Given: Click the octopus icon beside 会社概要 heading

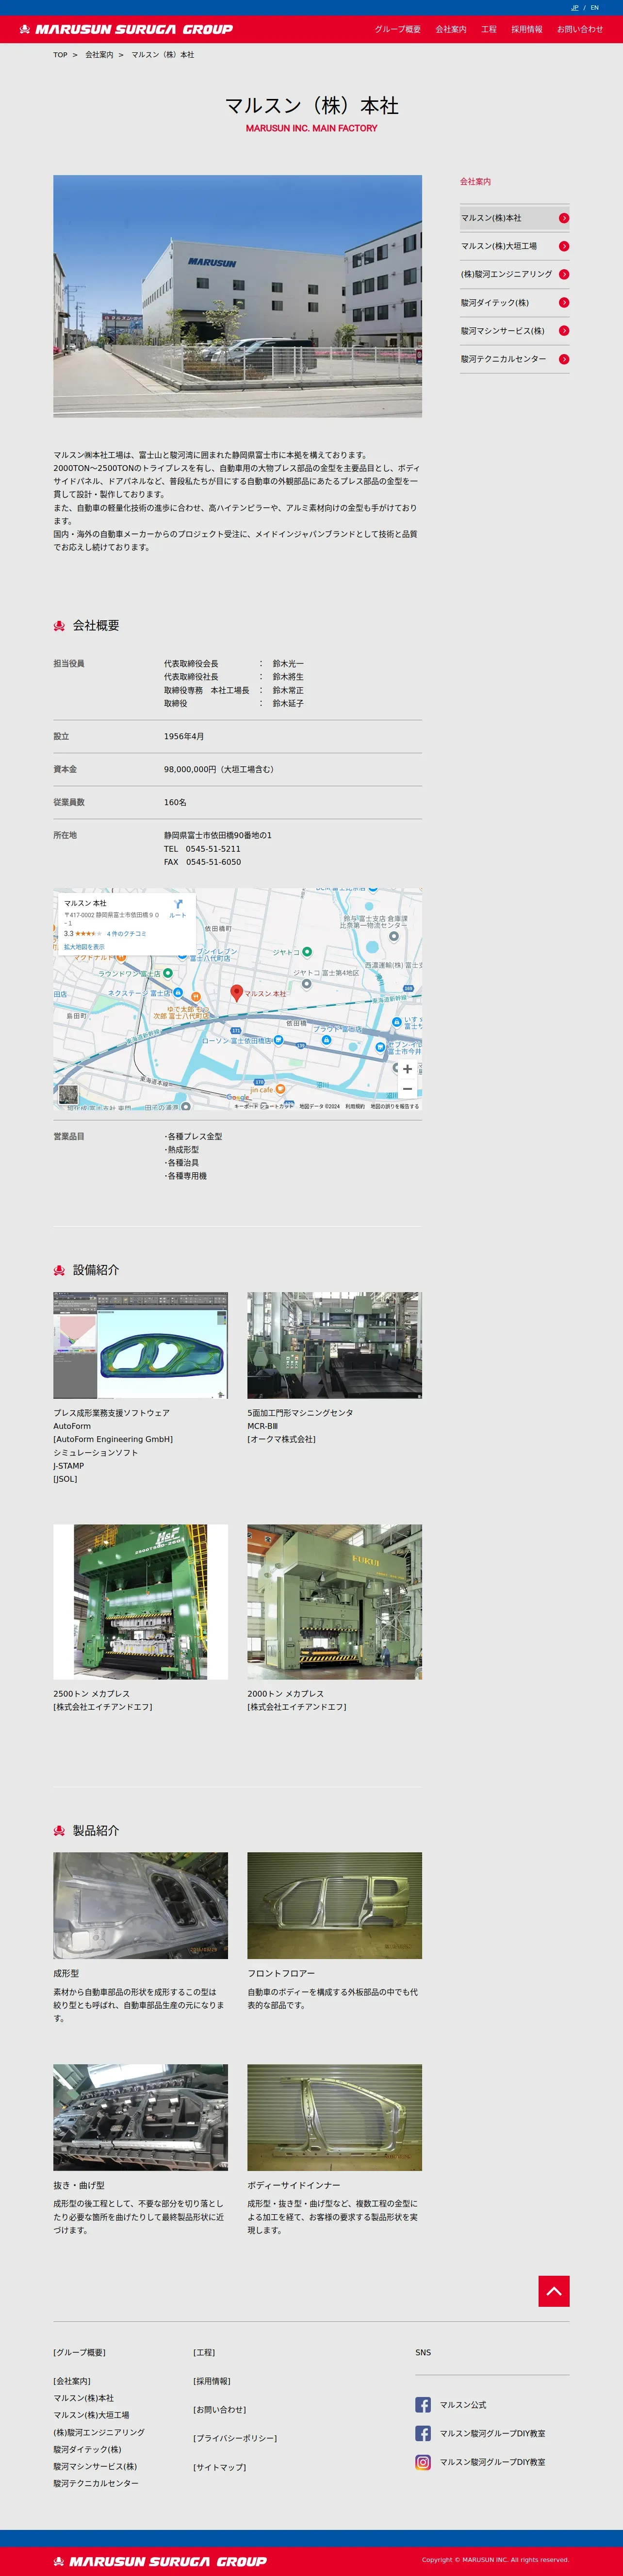Looking at the screenshot, I should tap(59, 626).
